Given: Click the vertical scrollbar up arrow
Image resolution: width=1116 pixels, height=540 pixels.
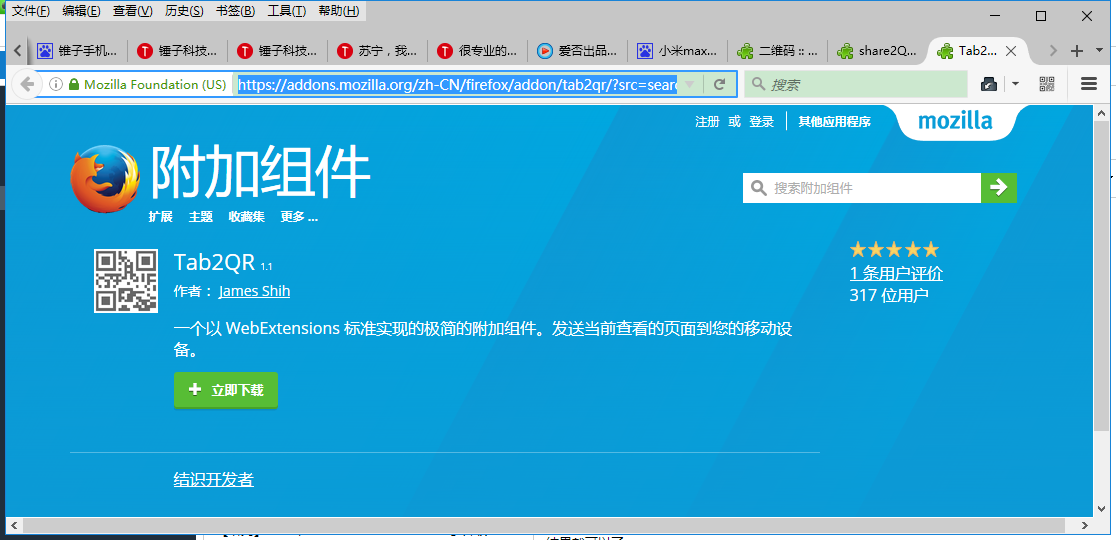Looking at the screenshot, I should point(1100,113).
